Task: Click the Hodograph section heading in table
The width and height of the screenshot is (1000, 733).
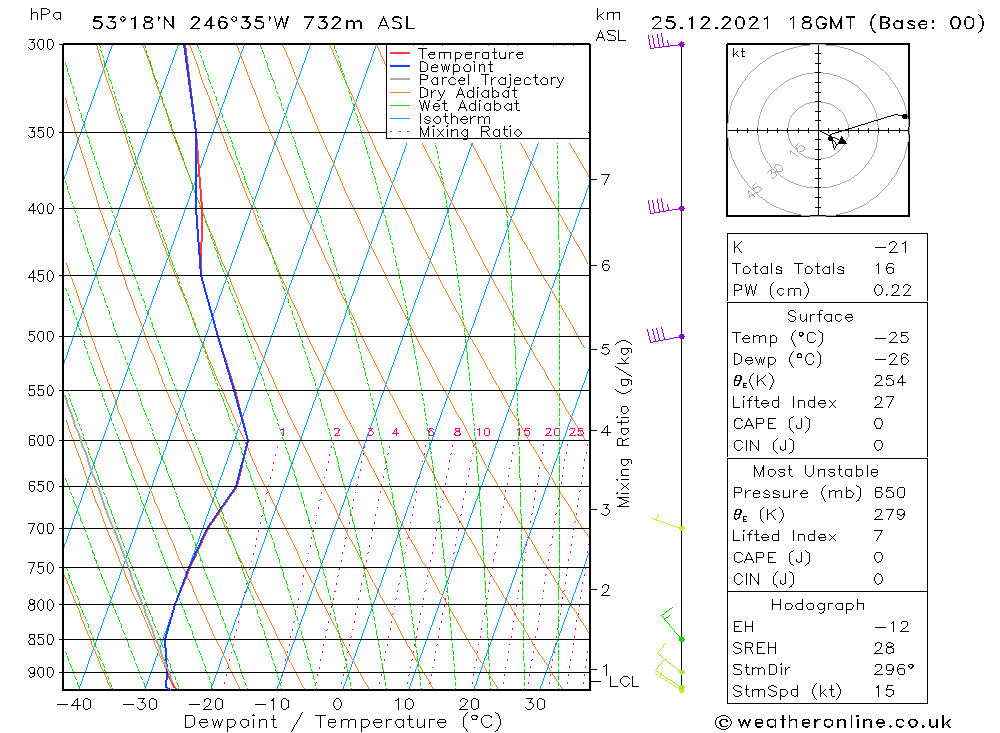Action: click(818, 605)
